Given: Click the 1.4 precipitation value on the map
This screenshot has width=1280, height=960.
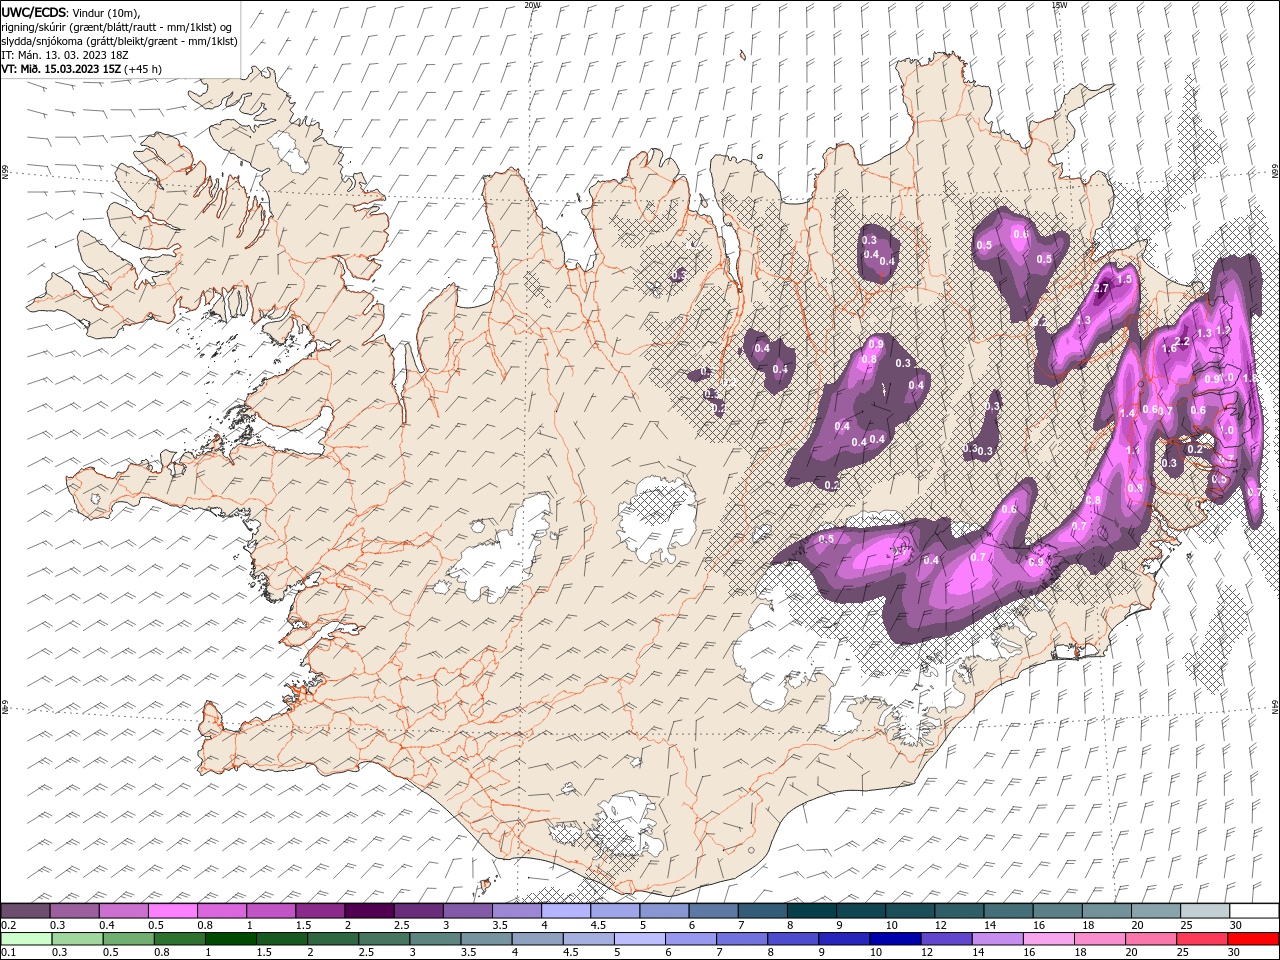Looking at the screenshot, I should (1127, 413).
